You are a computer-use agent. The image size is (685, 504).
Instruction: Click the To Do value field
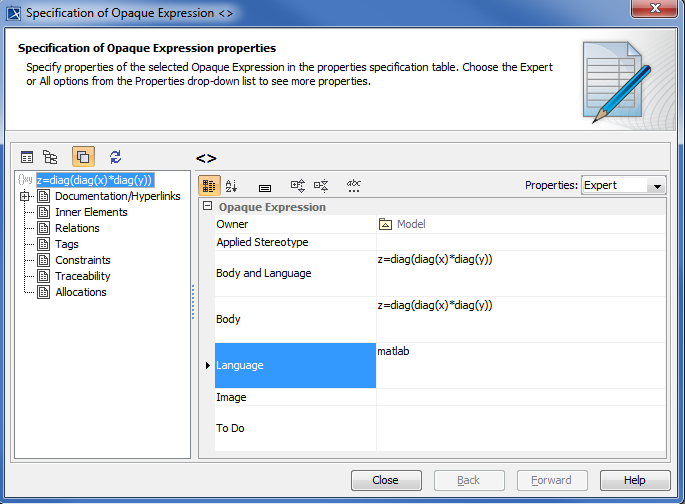pyautogui.click(x=521, y=428)
